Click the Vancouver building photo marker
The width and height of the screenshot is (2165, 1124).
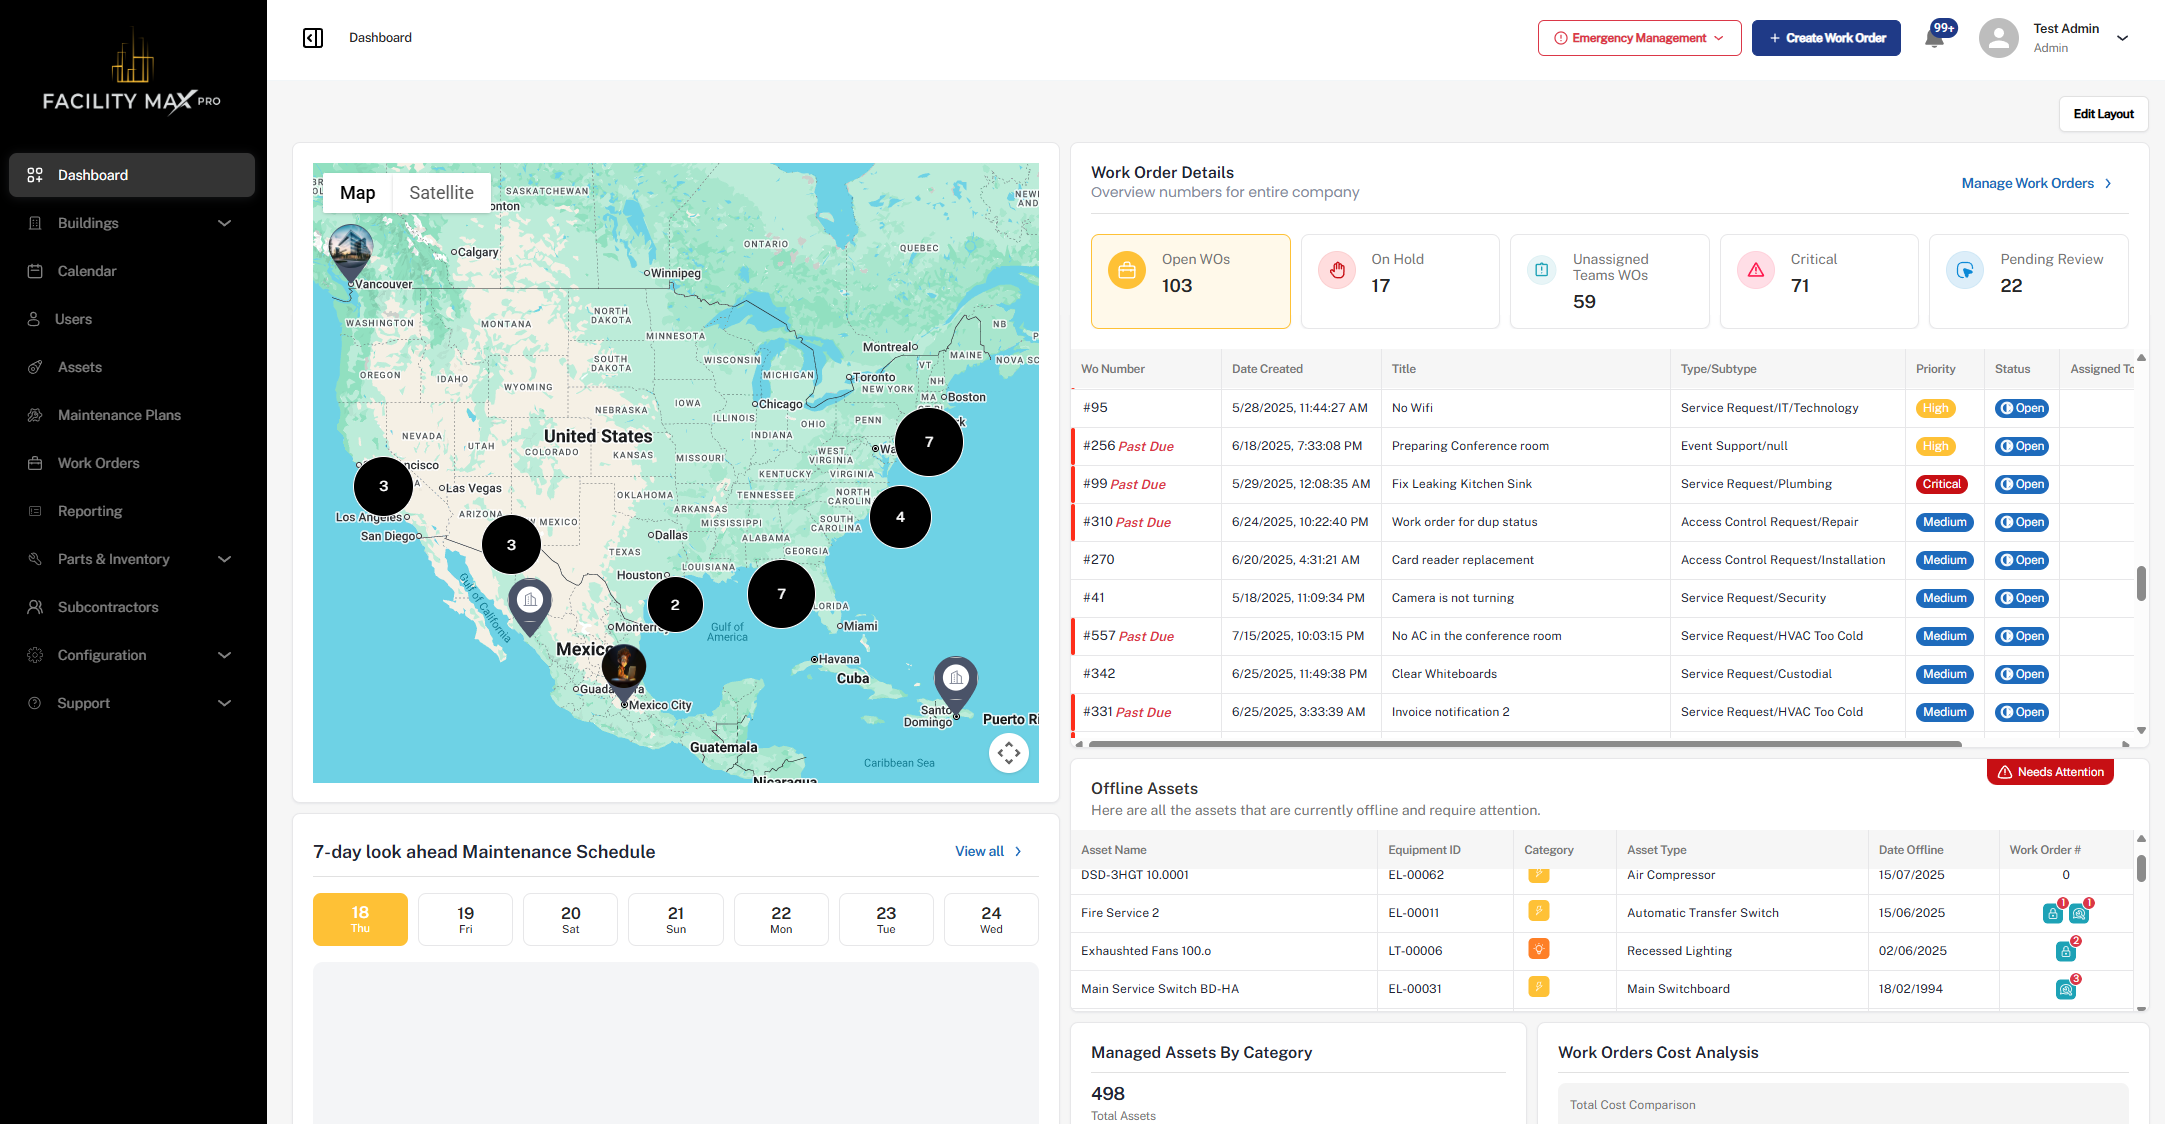tap(351, 247)
